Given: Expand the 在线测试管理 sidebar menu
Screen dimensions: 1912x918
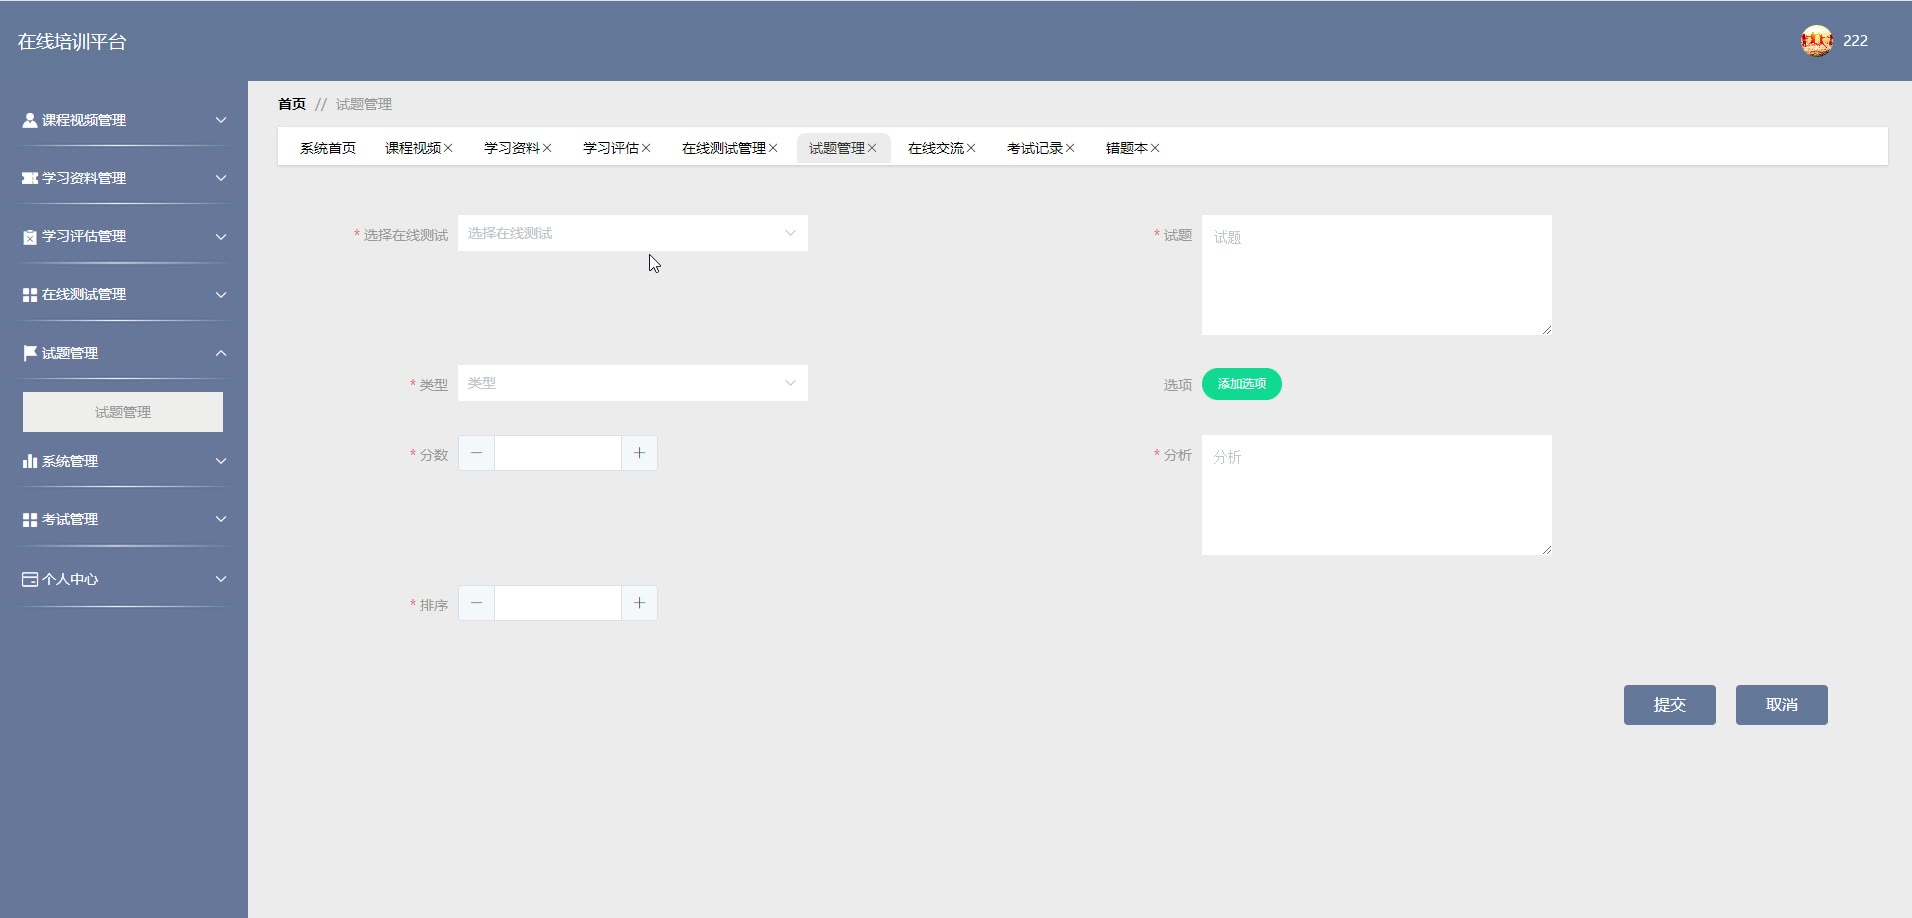Looking at the screenshot, I should tap(221, 295).
